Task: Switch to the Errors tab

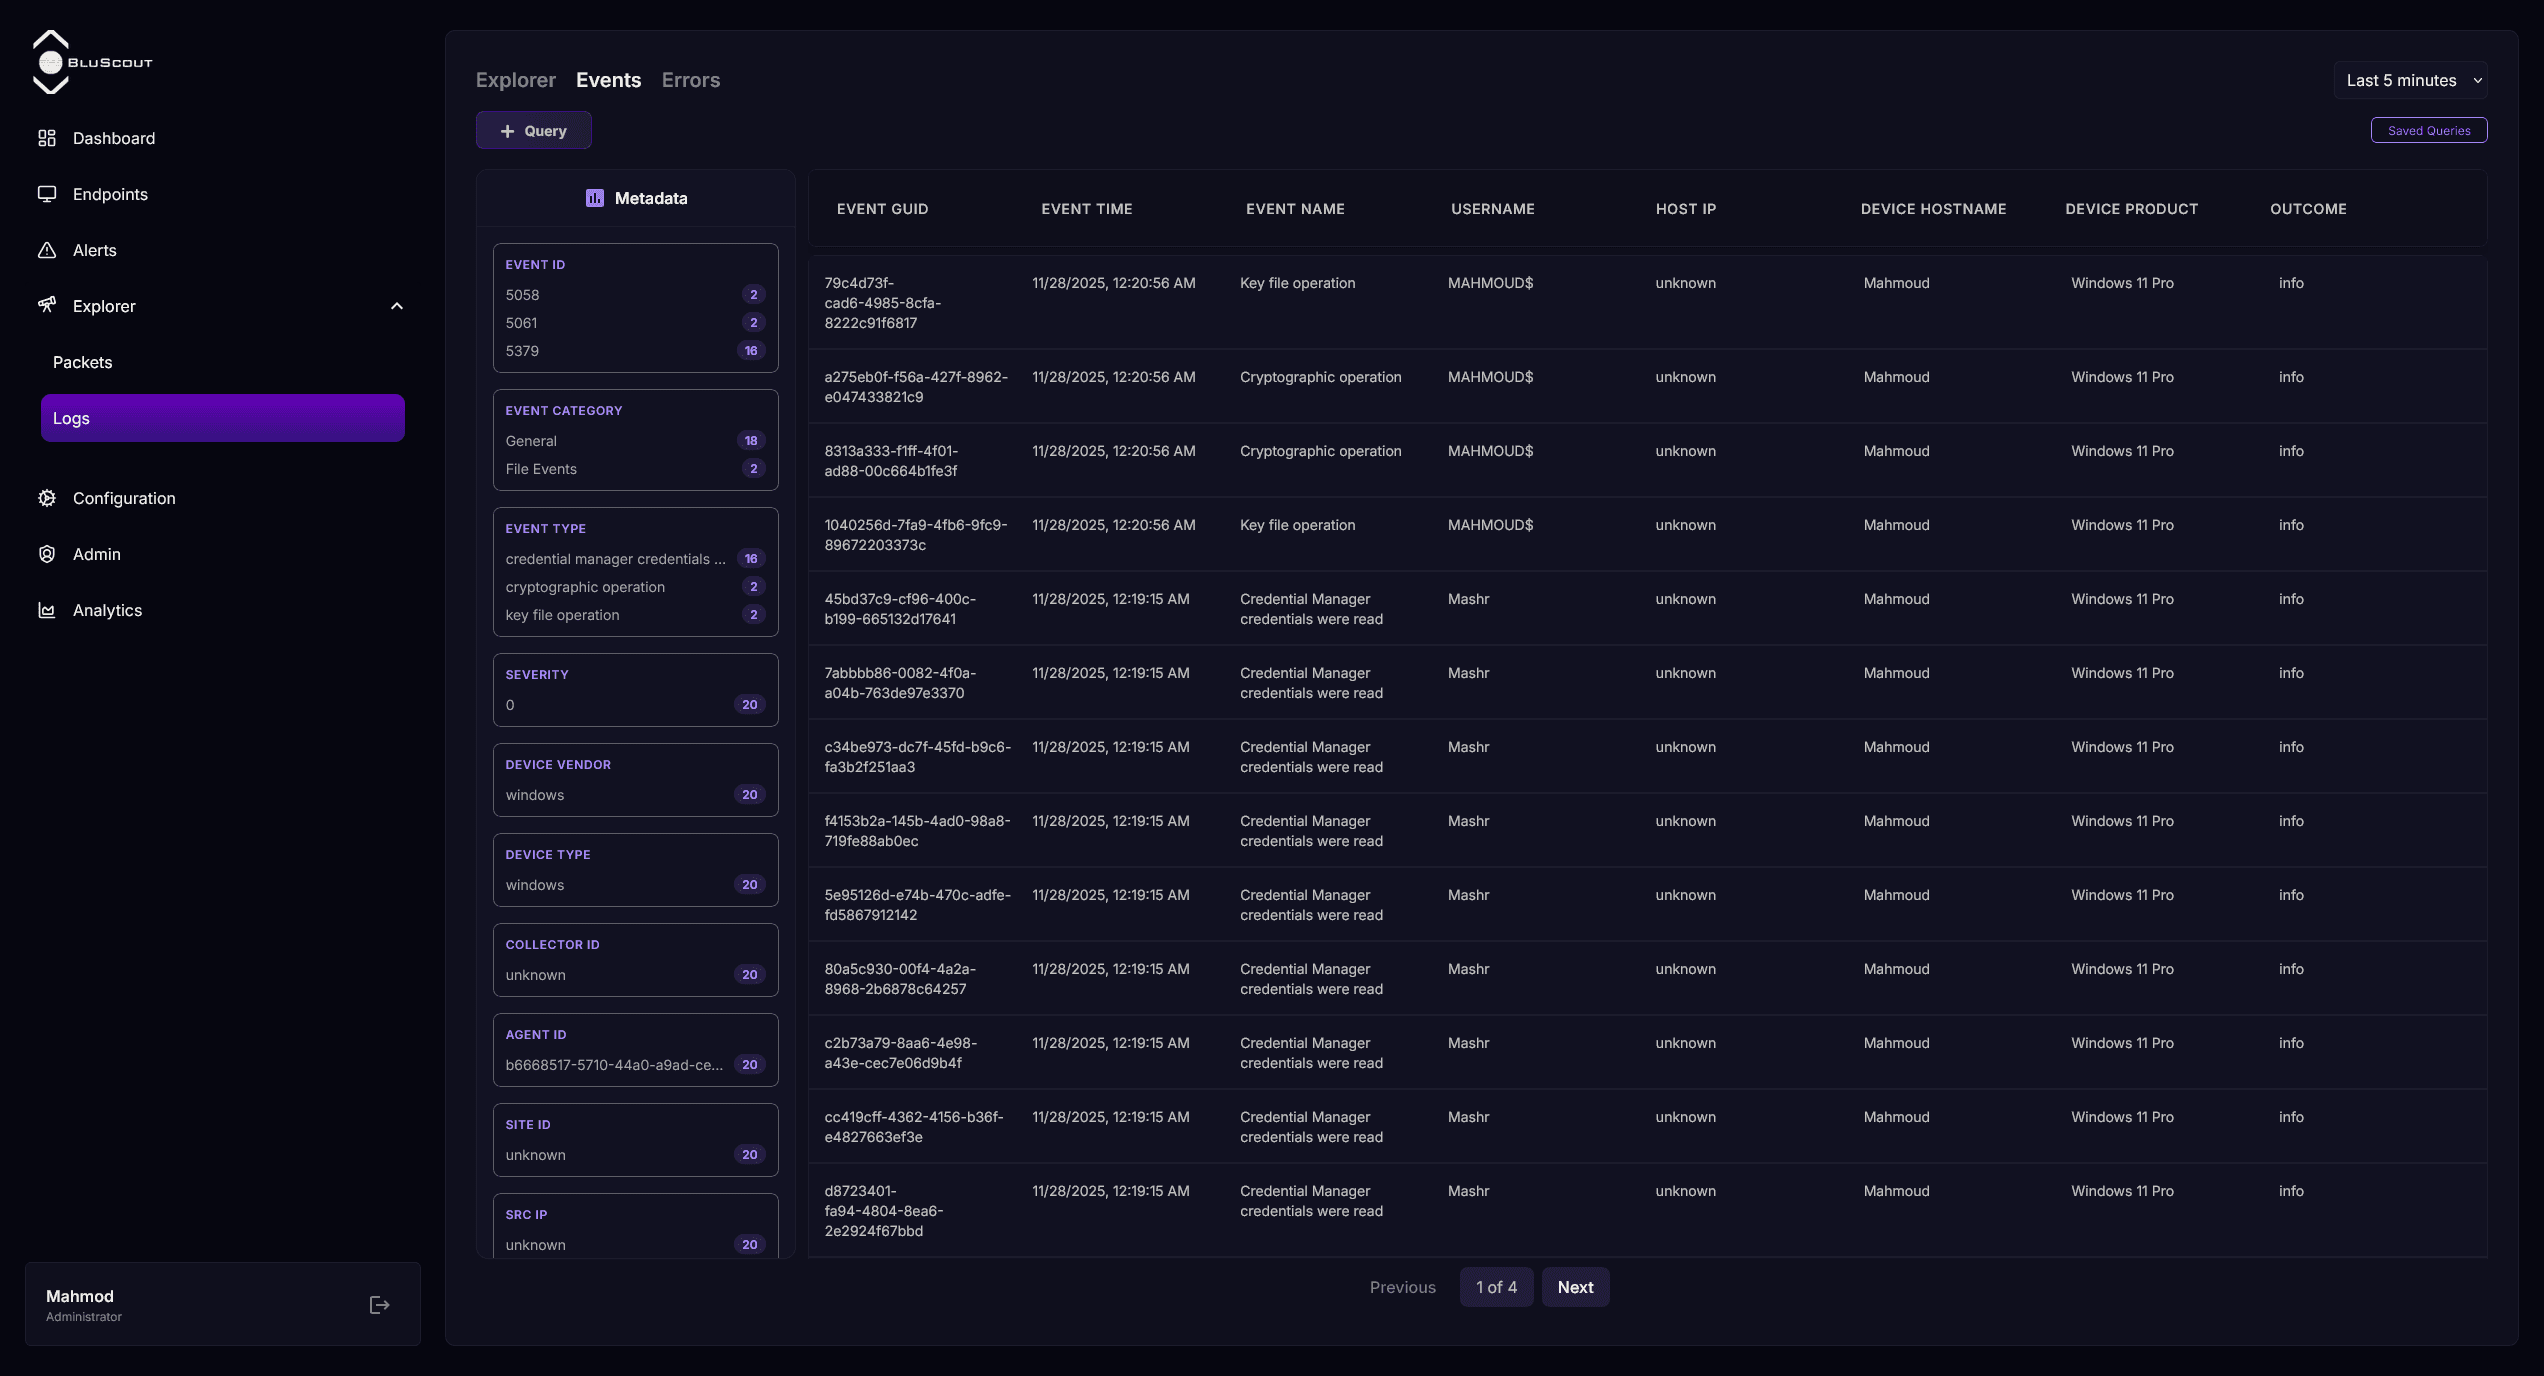Action: point(690,80)
